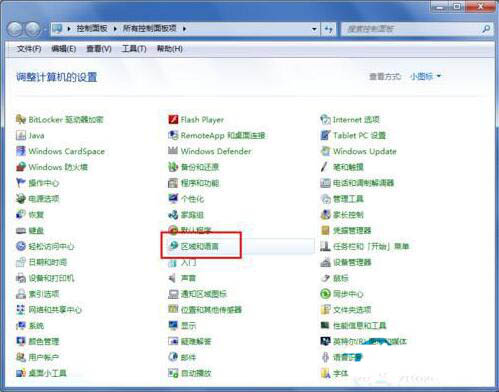Click the Java icon
Image resolution: width=499 pixels, height=392 pixels.
(x=21, y=135)
